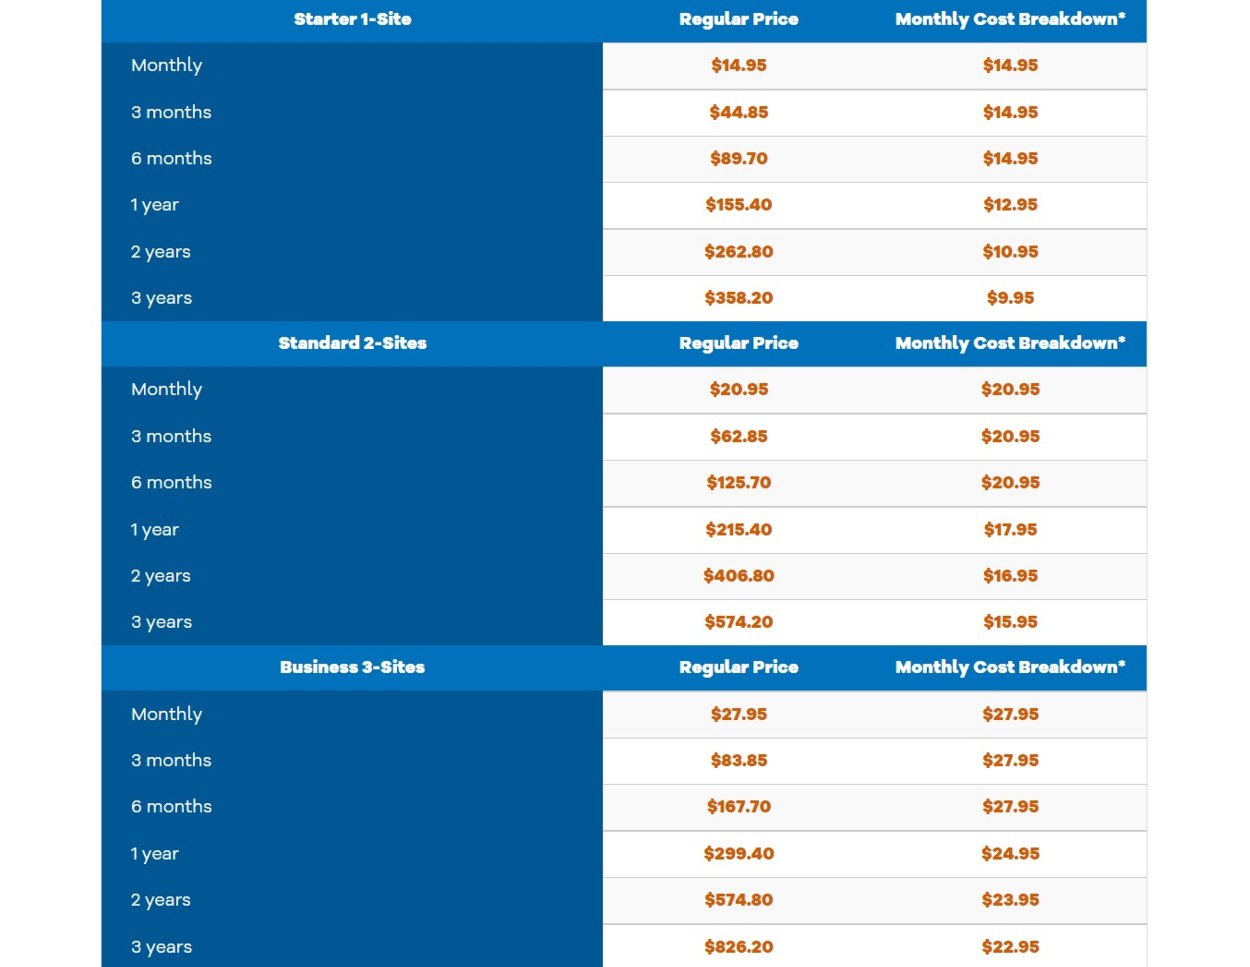Select the 1 year row under Standard 2-Sites
Image resolution: width=1250 pixels, height=967 pixels.
pyautogui.click(x=624, y=530)
